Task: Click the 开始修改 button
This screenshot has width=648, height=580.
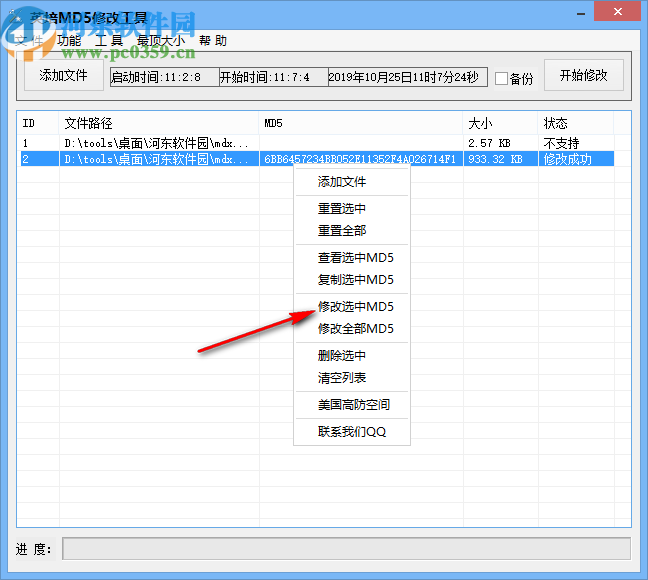Action: (x=584, y=75)
